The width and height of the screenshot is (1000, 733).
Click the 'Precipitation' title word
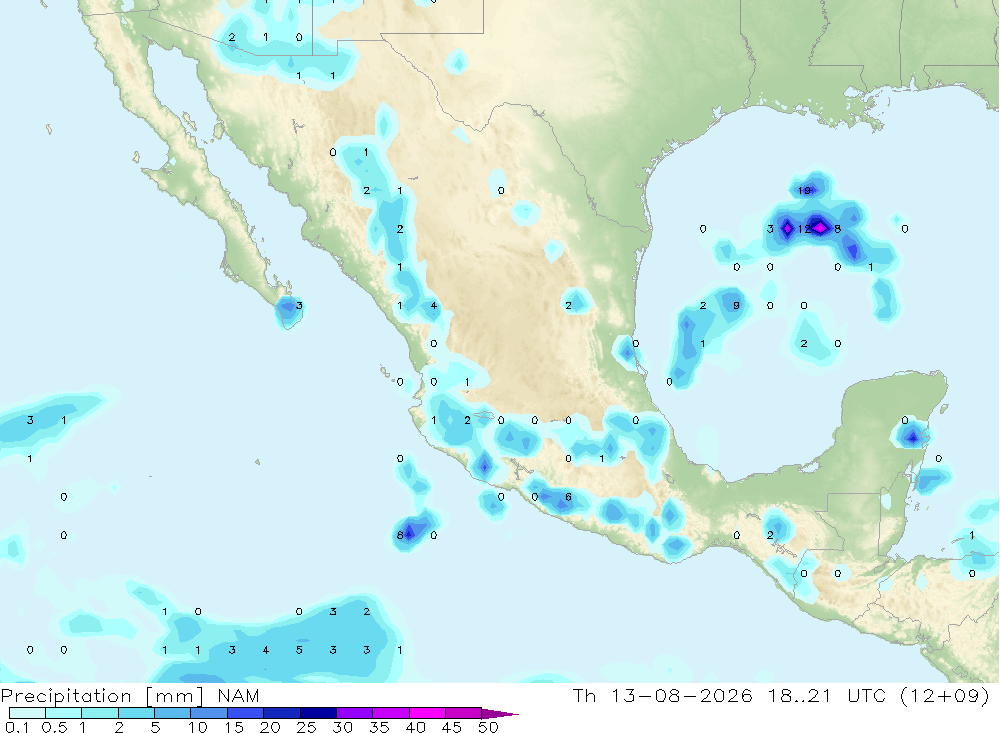click(66, 696)
